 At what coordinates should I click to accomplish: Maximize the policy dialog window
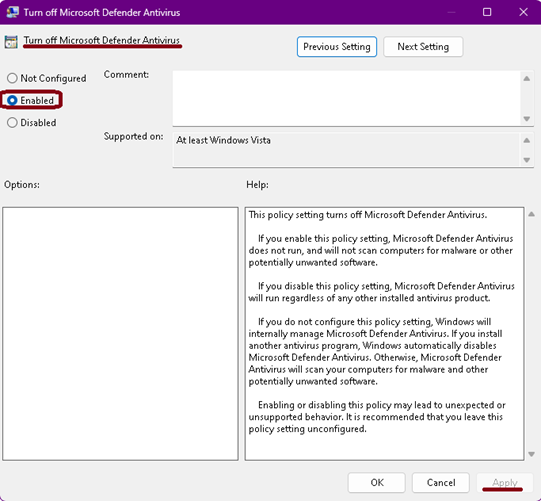(487, 12)
